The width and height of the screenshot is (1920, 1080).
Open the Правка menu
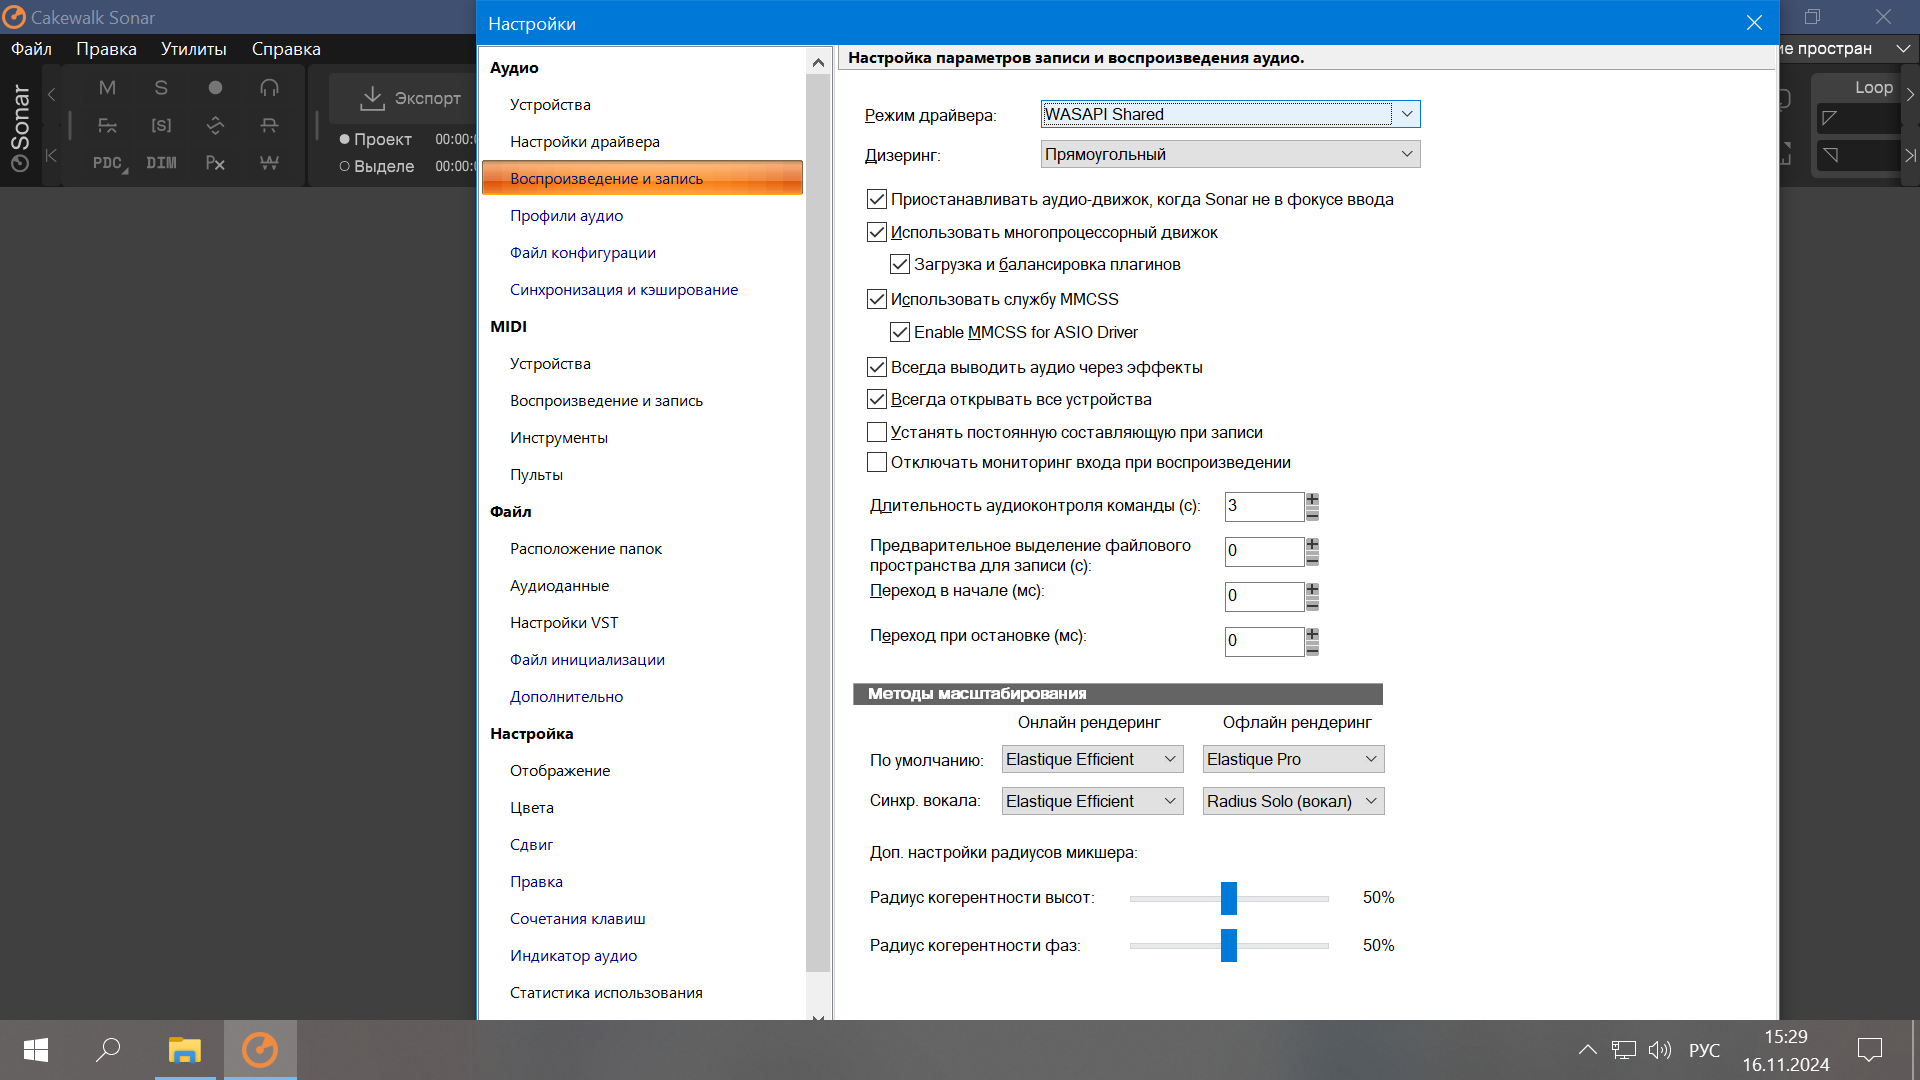106,49
